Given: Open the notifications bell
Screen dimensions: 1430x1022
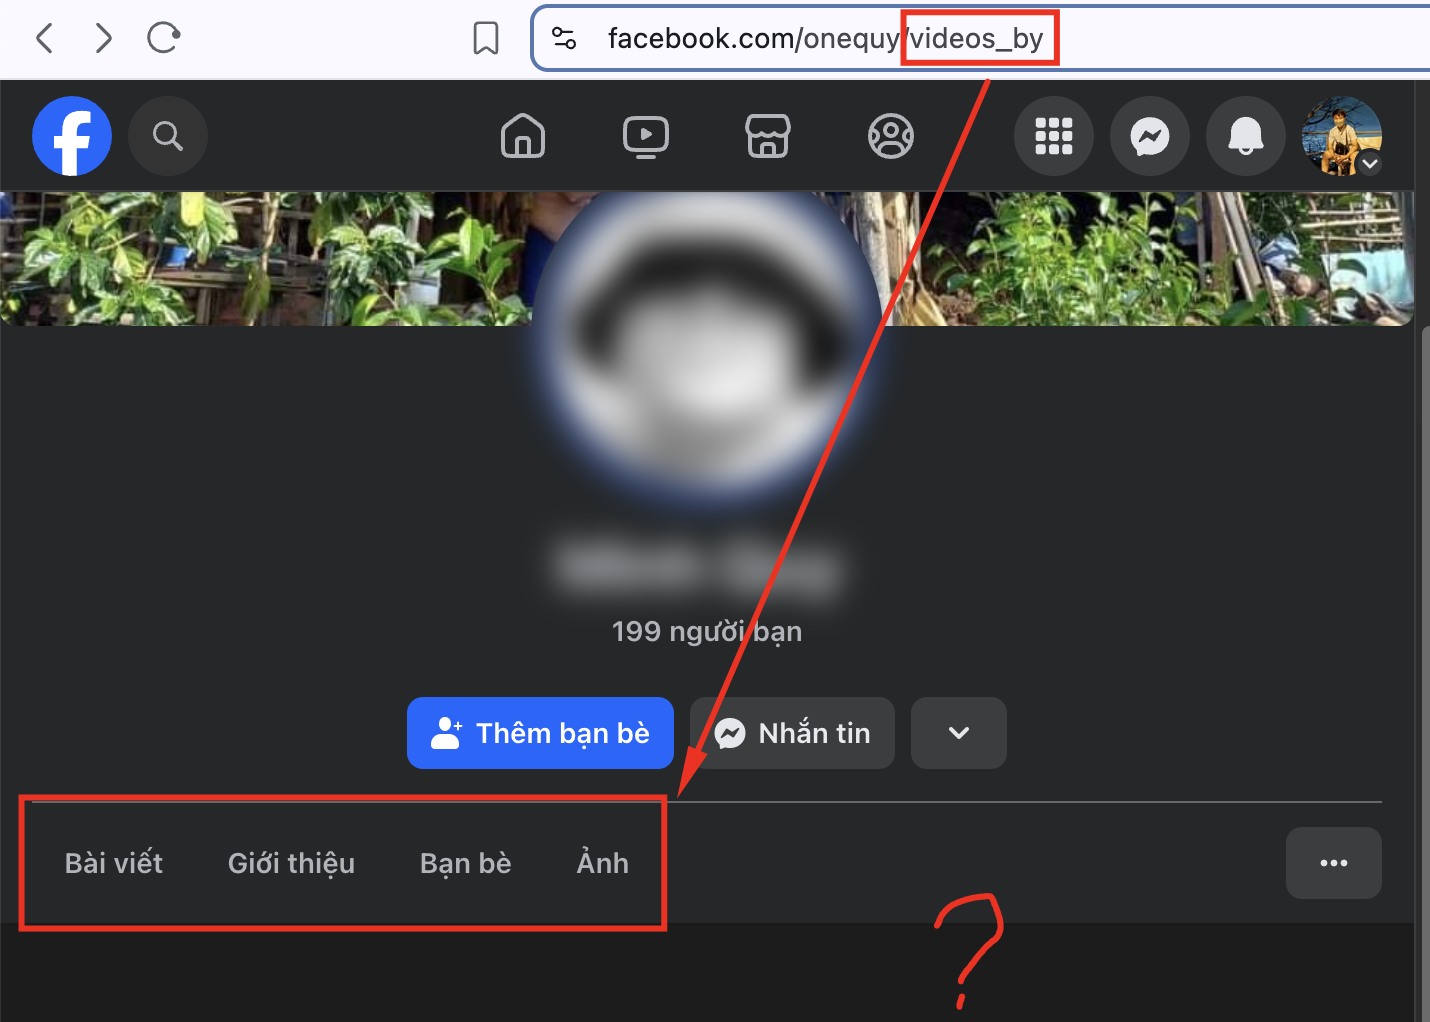Looking at the screenshot, I should pyautogui.click(x=1246, y=136).
